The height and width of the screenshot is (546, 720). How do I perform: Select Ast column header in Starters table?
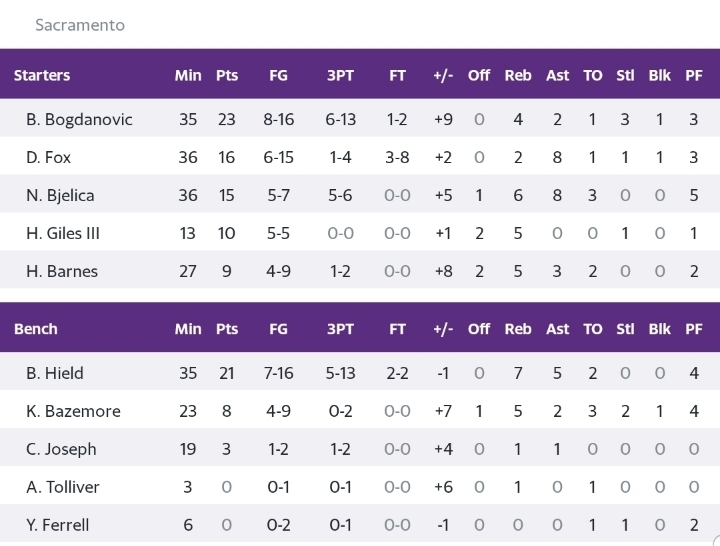coord(557,75)
